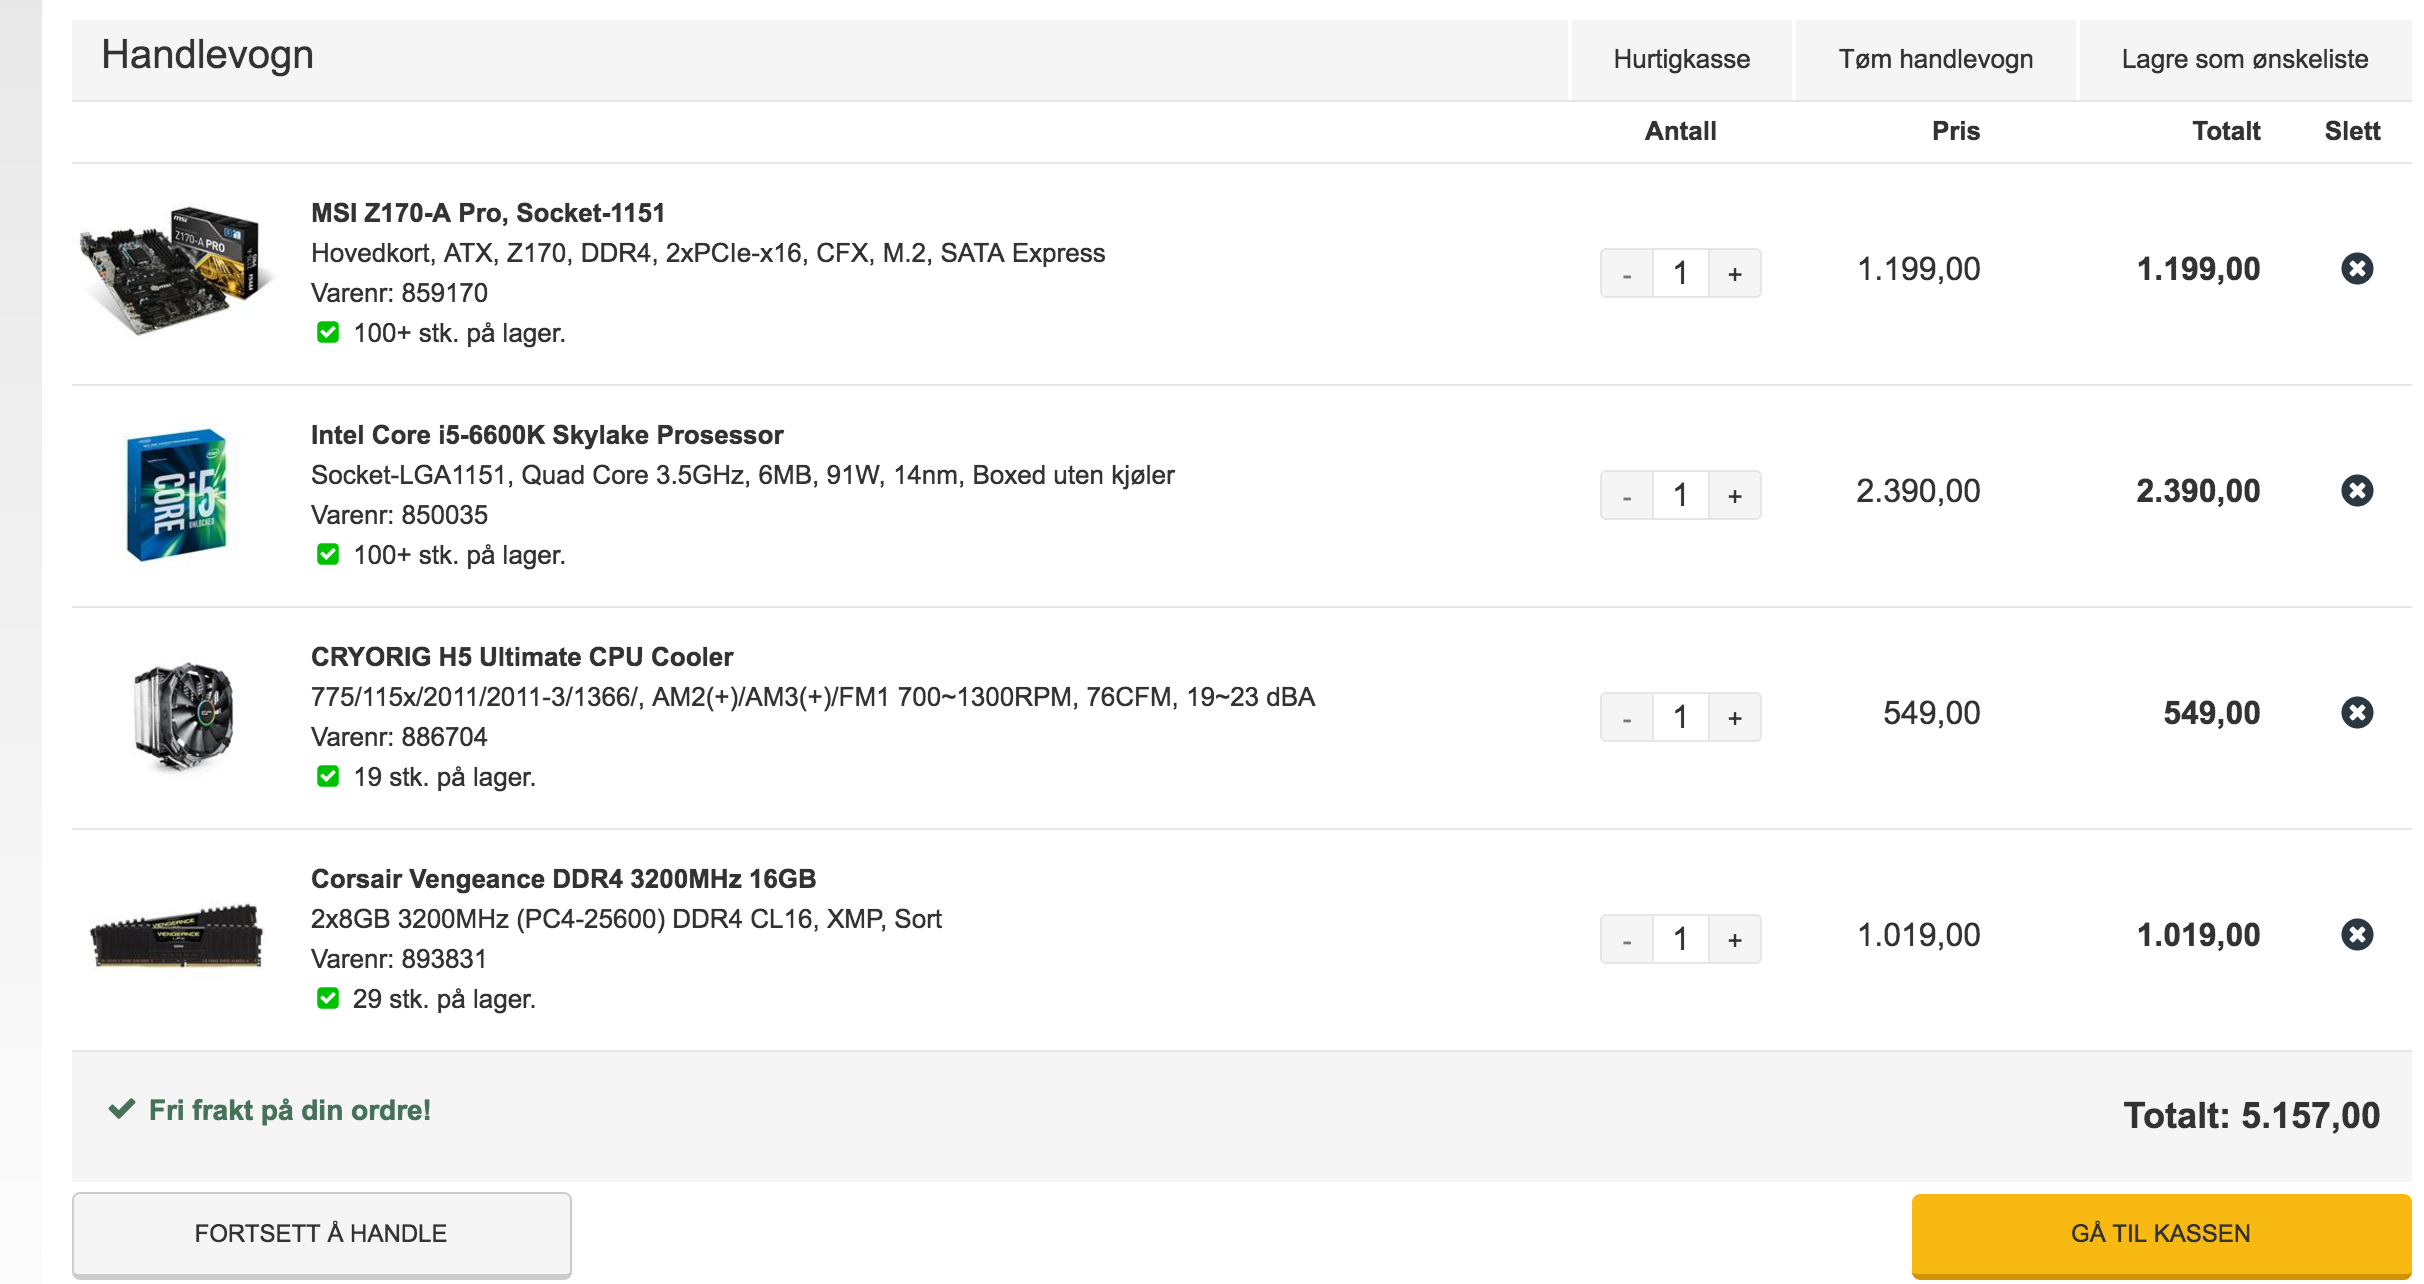The height and width of the screenshot is (1284, 2424).
Task: Increase quantity of MSI Z170-A Pro
Action: pos(1735,273)
